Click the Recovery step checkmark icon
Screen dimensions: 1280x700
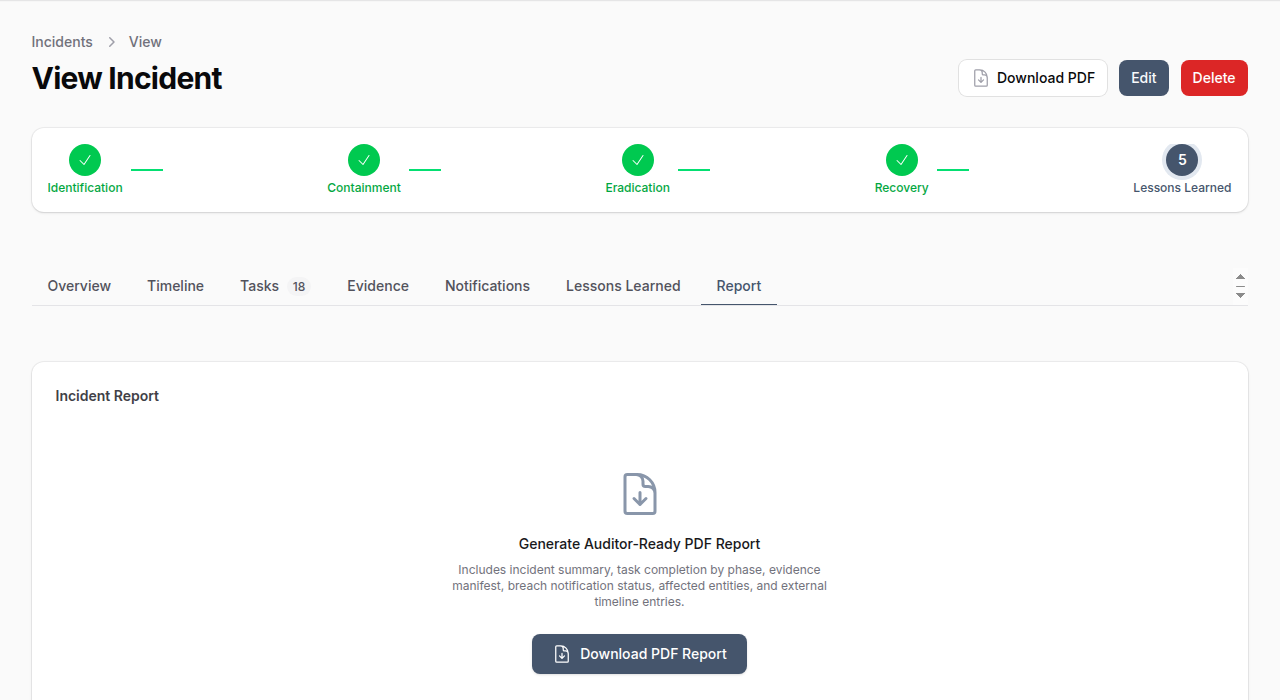coord(902,160)
